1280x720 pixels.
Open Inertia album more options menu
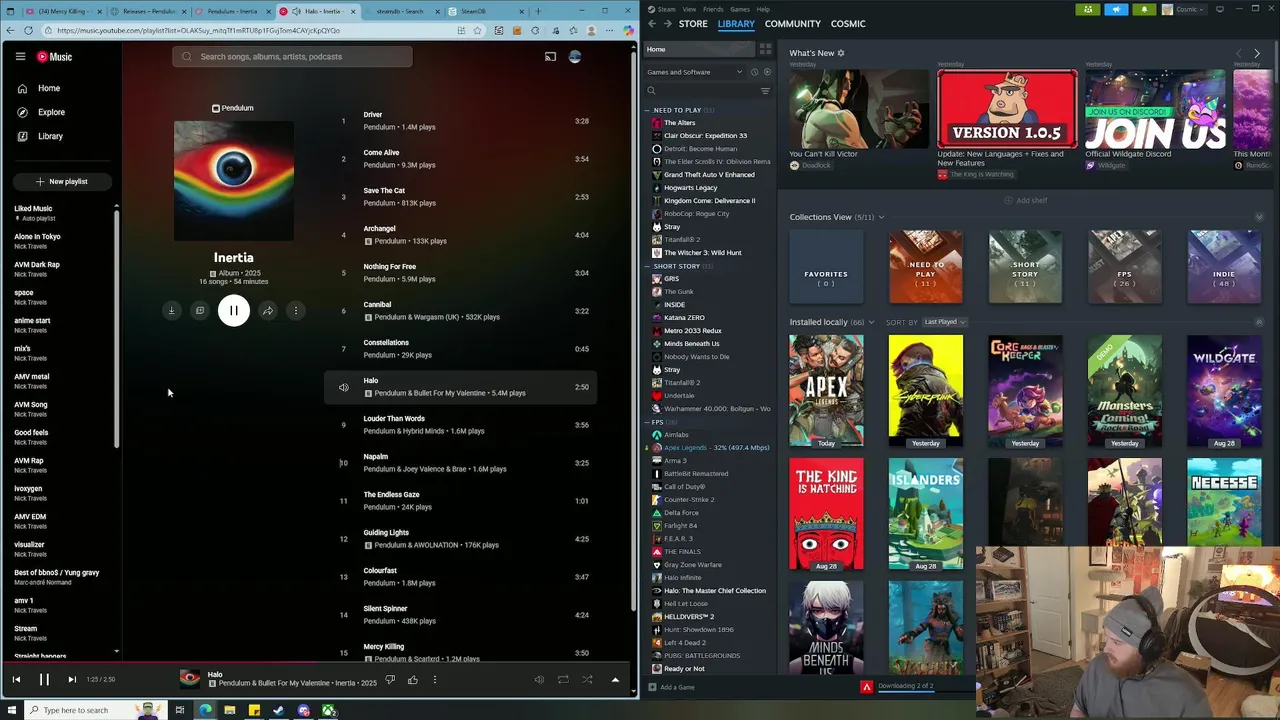tap(296, 311)
